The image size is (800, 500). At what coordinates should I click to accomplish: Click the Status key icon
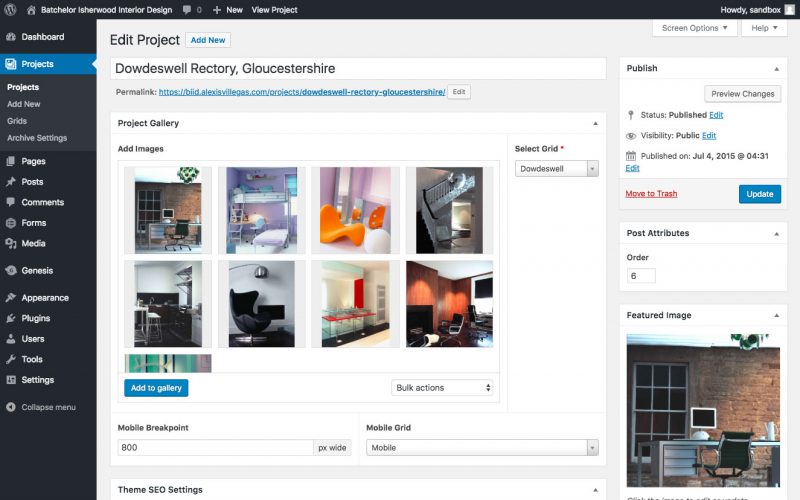pyautogui.click(x=631, y=115)
